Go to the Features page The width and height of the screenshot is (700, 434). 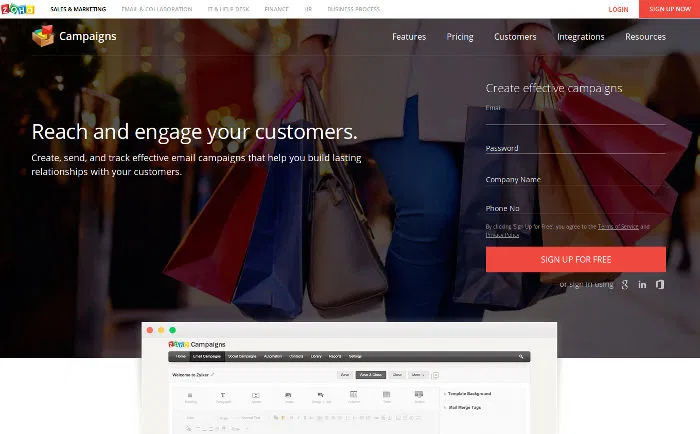[x=409, y=37]
